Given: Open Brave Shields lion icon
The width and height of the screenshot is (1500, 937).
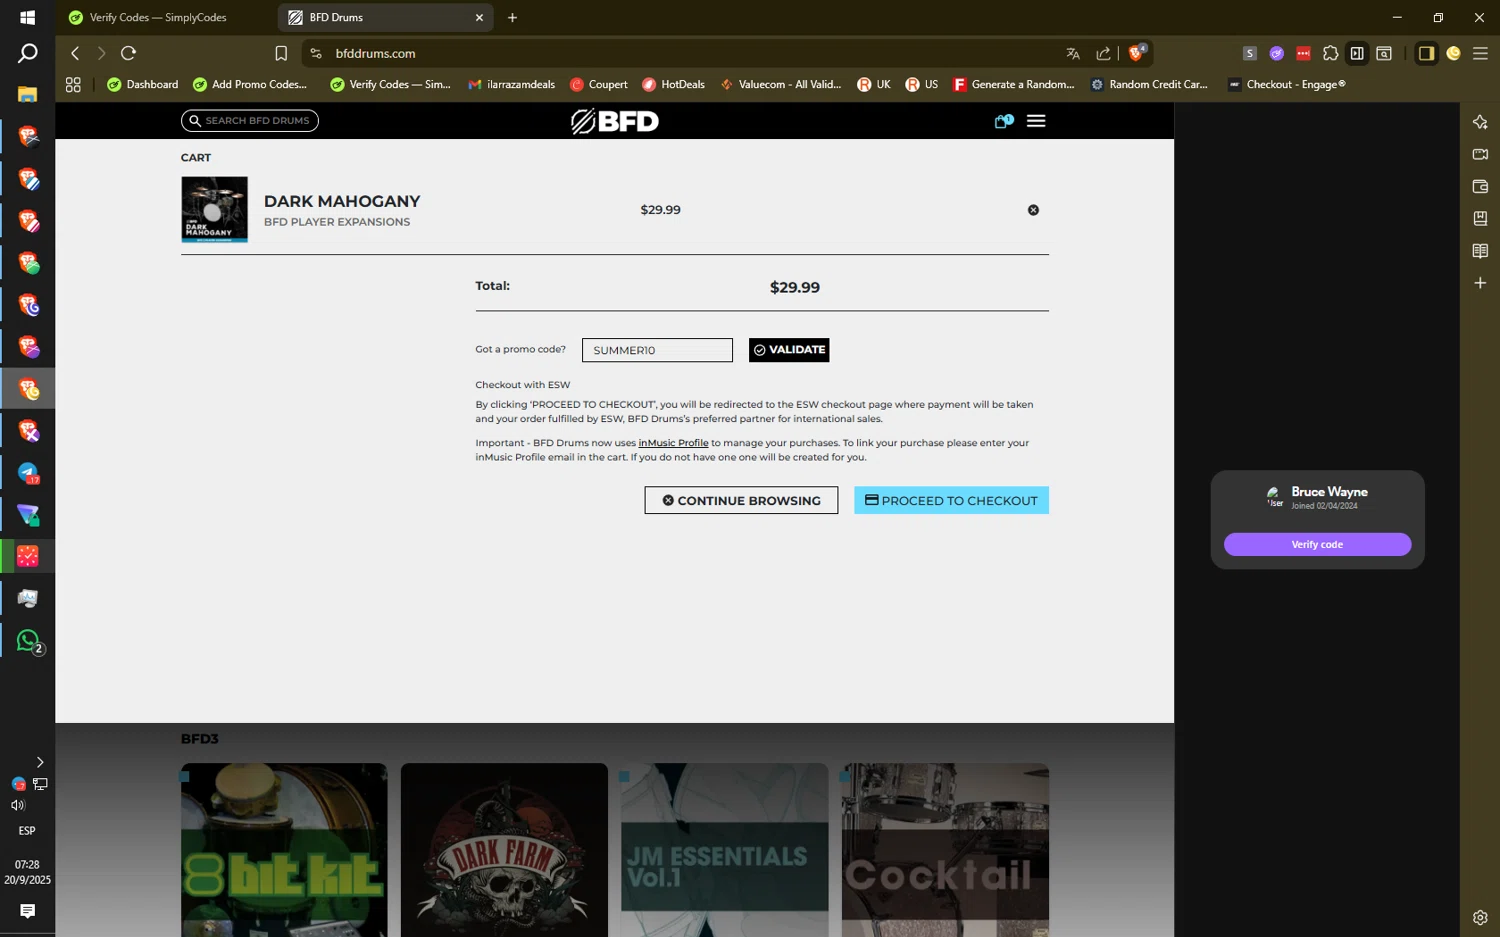Looking at the screenshot, I should [1137, 53].
